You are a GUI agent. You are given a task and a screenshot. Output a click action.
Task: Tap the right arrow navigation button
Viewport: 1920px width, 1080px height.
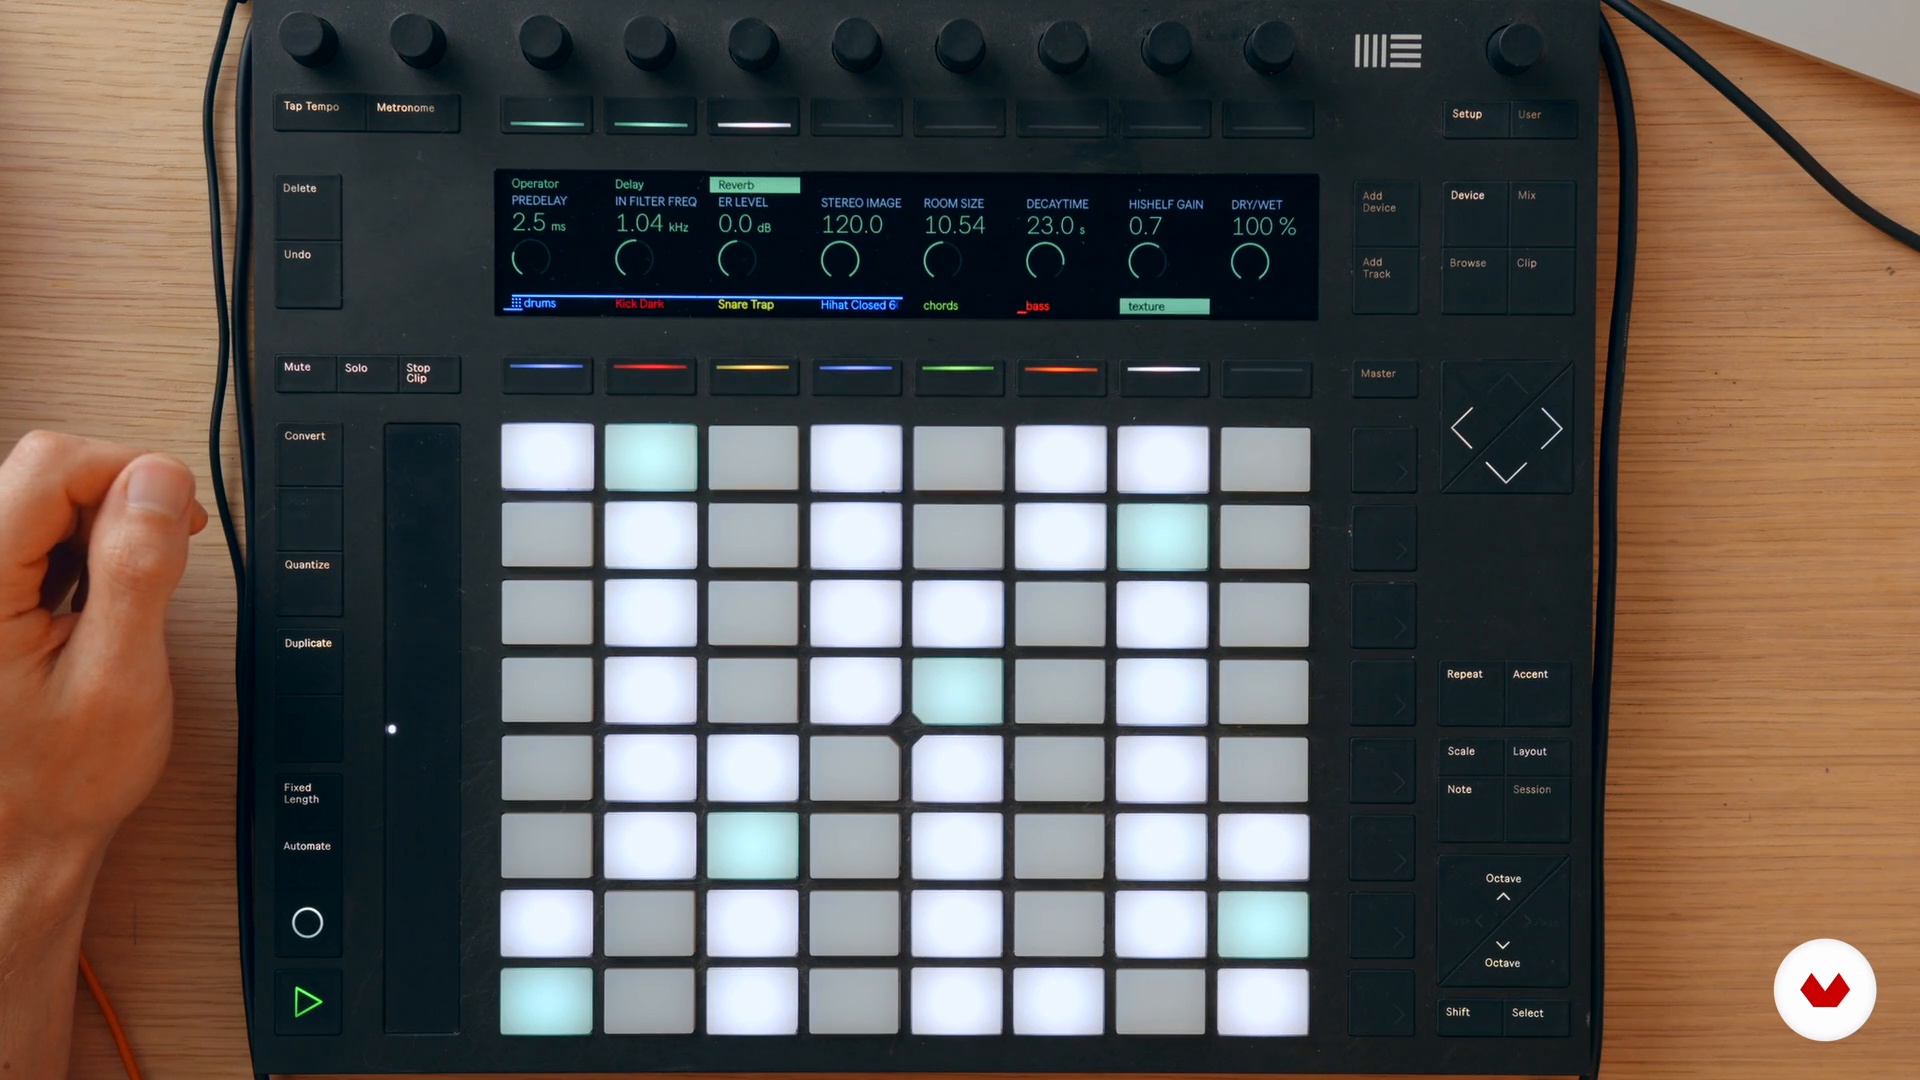tap(1551, 428)
